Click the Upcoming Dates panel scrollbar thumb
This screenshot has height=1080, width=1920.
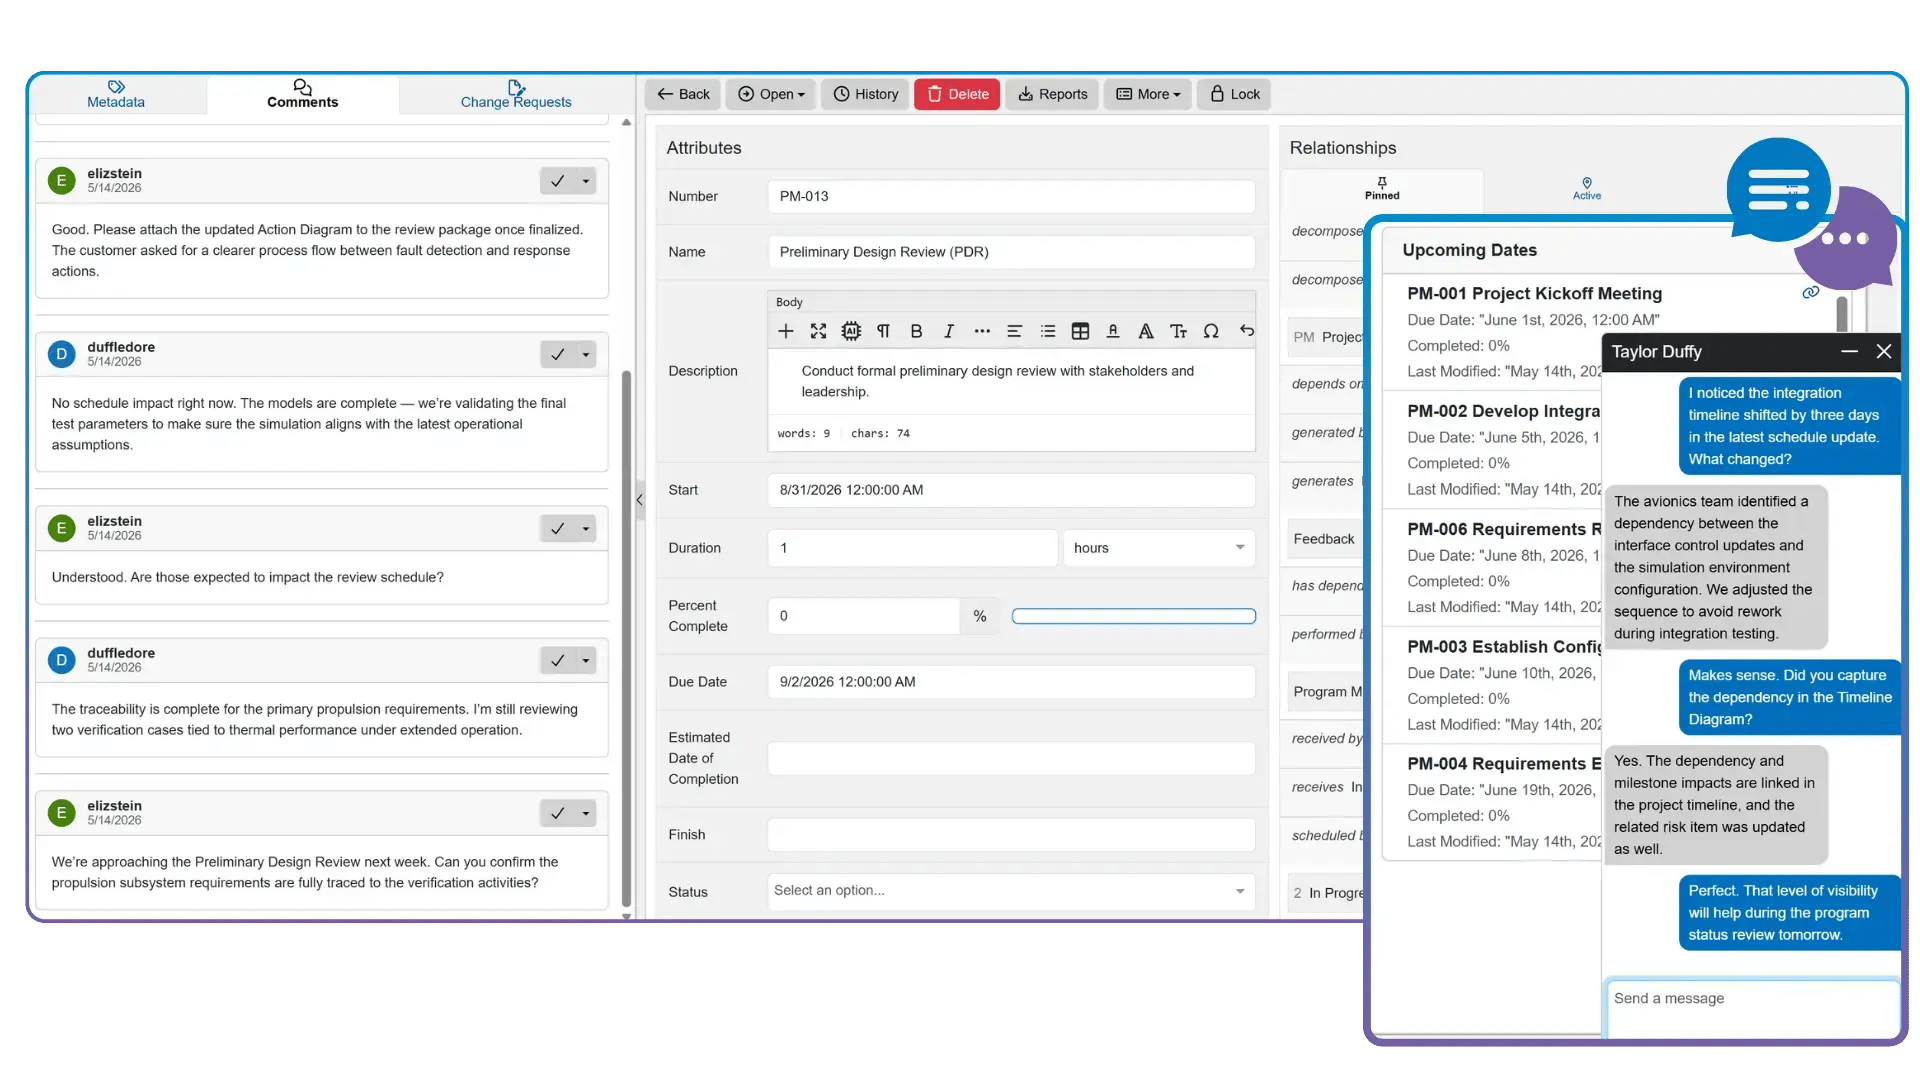[x=1842, y=313]
